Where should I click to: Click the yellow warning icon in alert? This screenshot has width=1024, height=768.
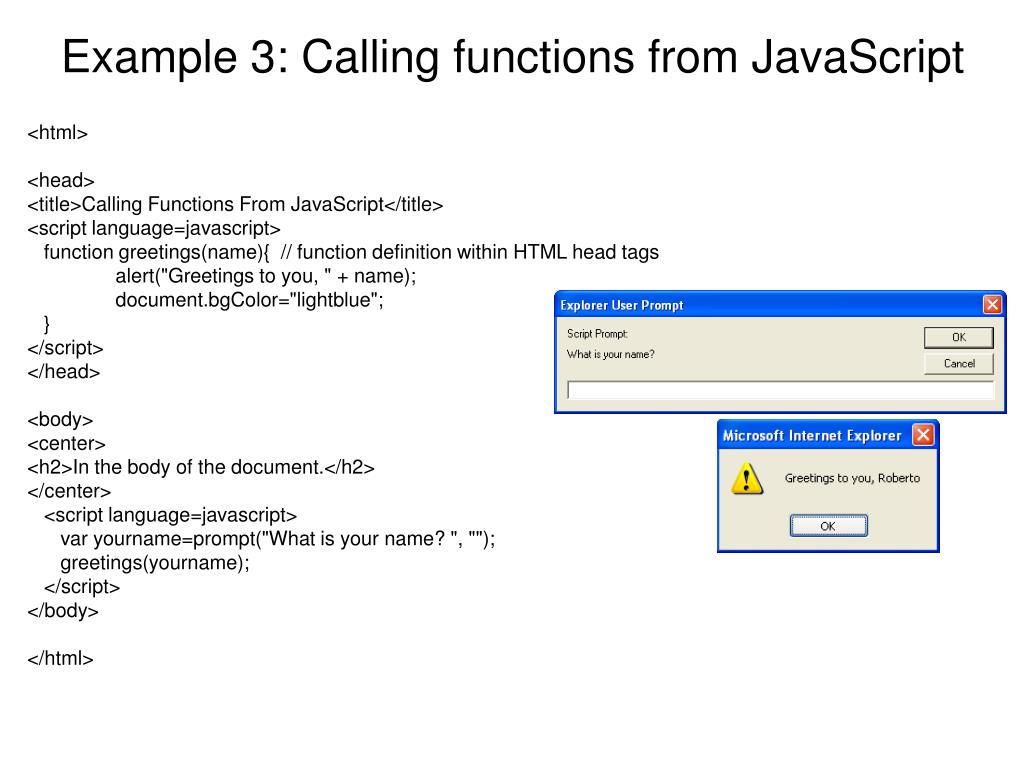[x=746, y=479]
